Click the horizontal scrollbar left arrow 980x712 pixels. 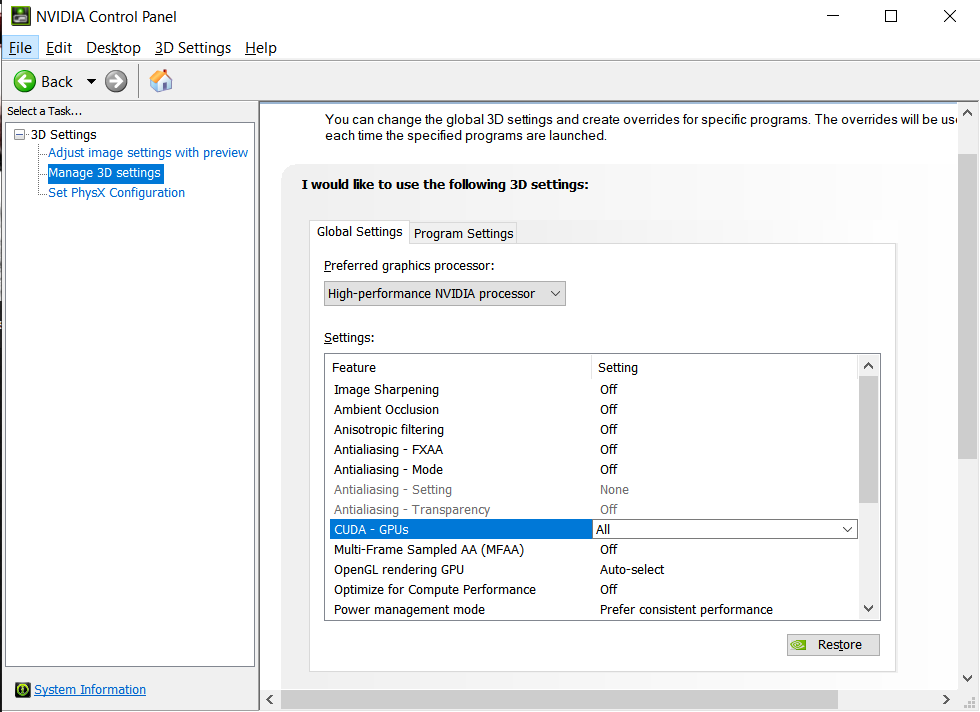click(270, 699)
